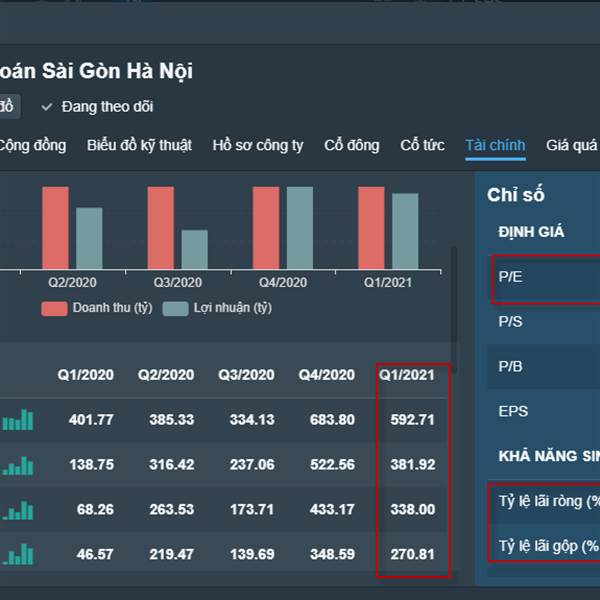Click the 173.71 table value
The height and width of the screenshot is (600, 600).
point(252,510)
